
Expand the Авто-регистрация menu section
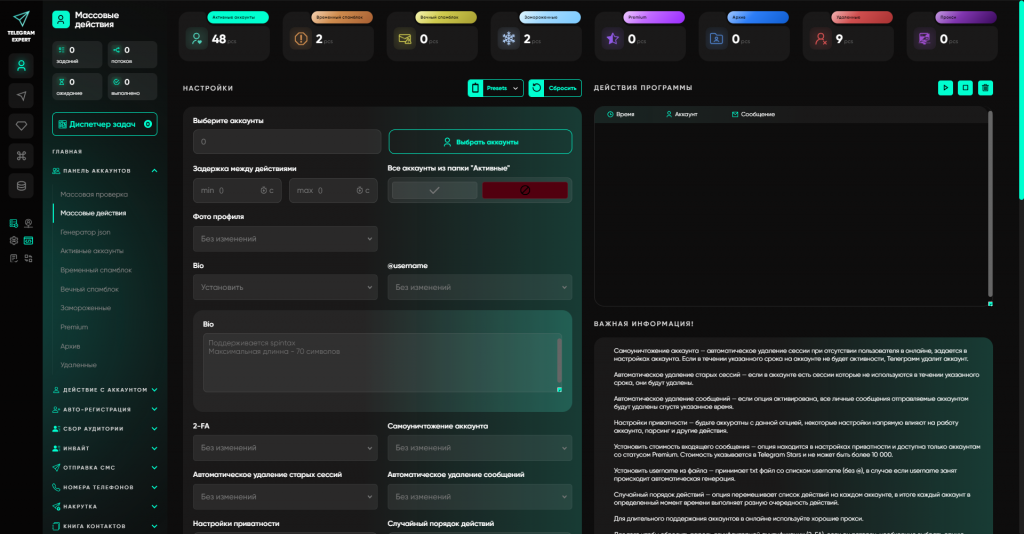(104, 409)
